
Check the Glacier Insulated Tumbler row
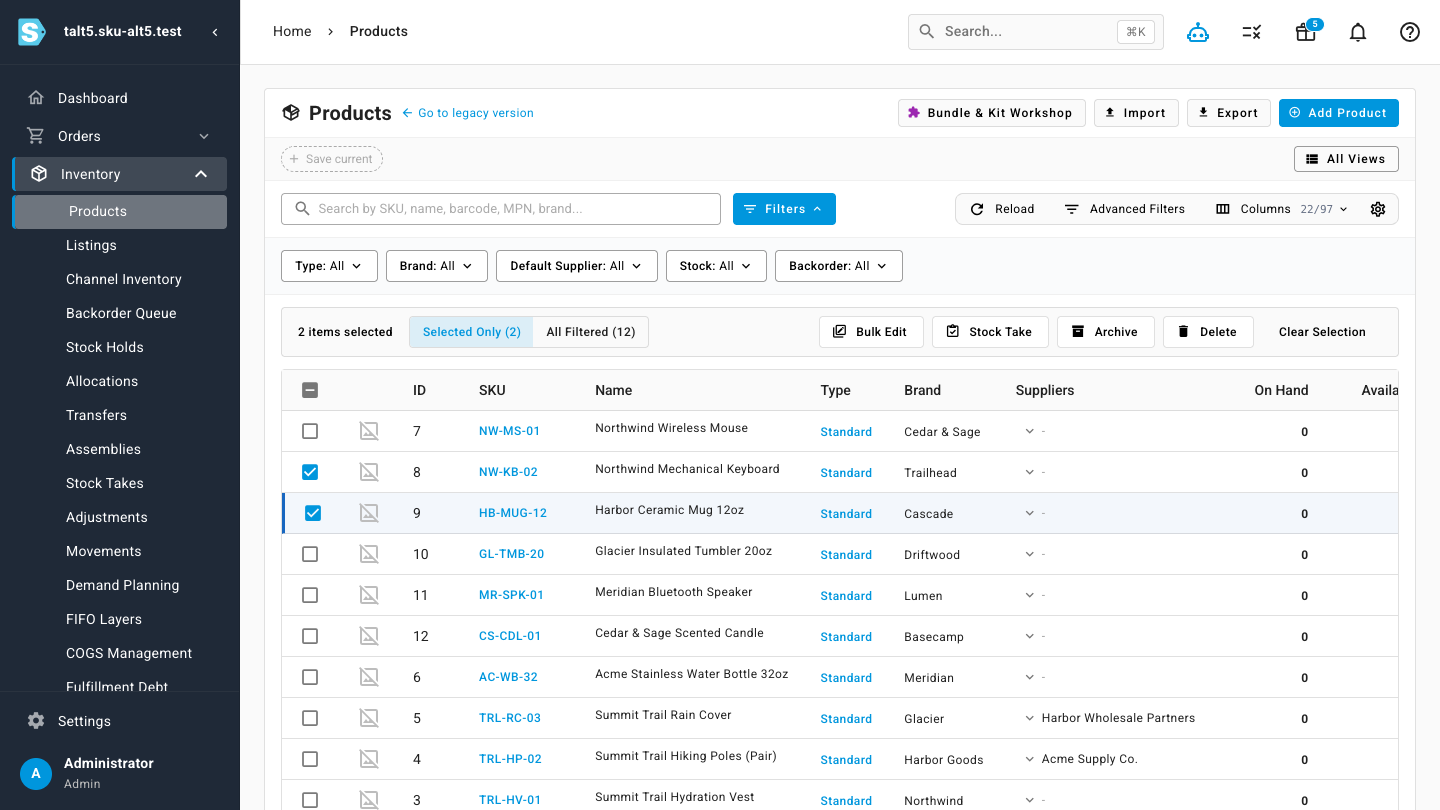click(310, 554)
